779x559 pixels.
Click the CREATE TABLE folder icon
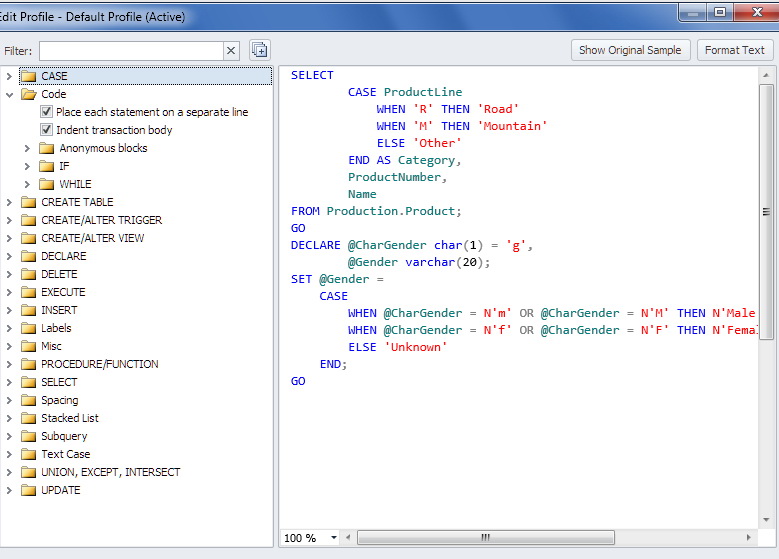29,202
